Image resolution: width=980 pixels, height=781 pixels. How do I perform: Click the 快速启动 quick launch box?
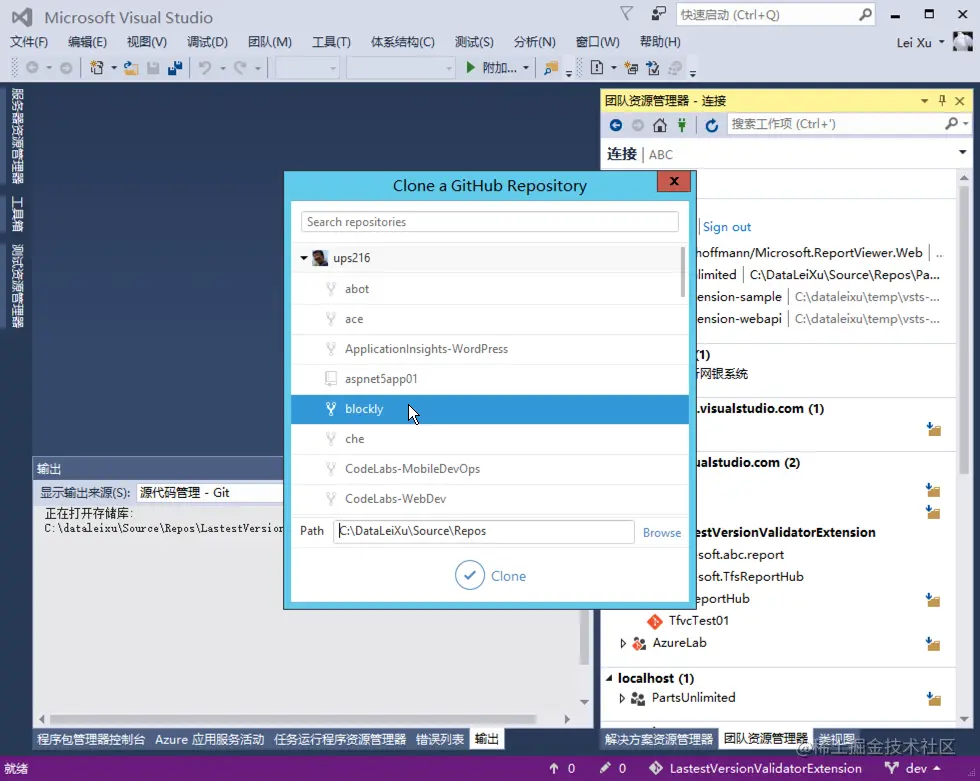pos(775,14)
